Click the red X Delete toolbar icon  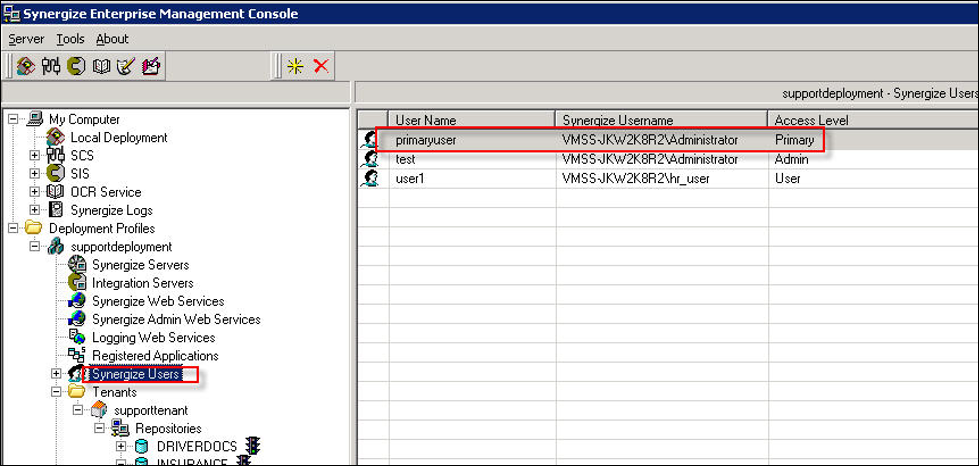(x=321, y=66)
